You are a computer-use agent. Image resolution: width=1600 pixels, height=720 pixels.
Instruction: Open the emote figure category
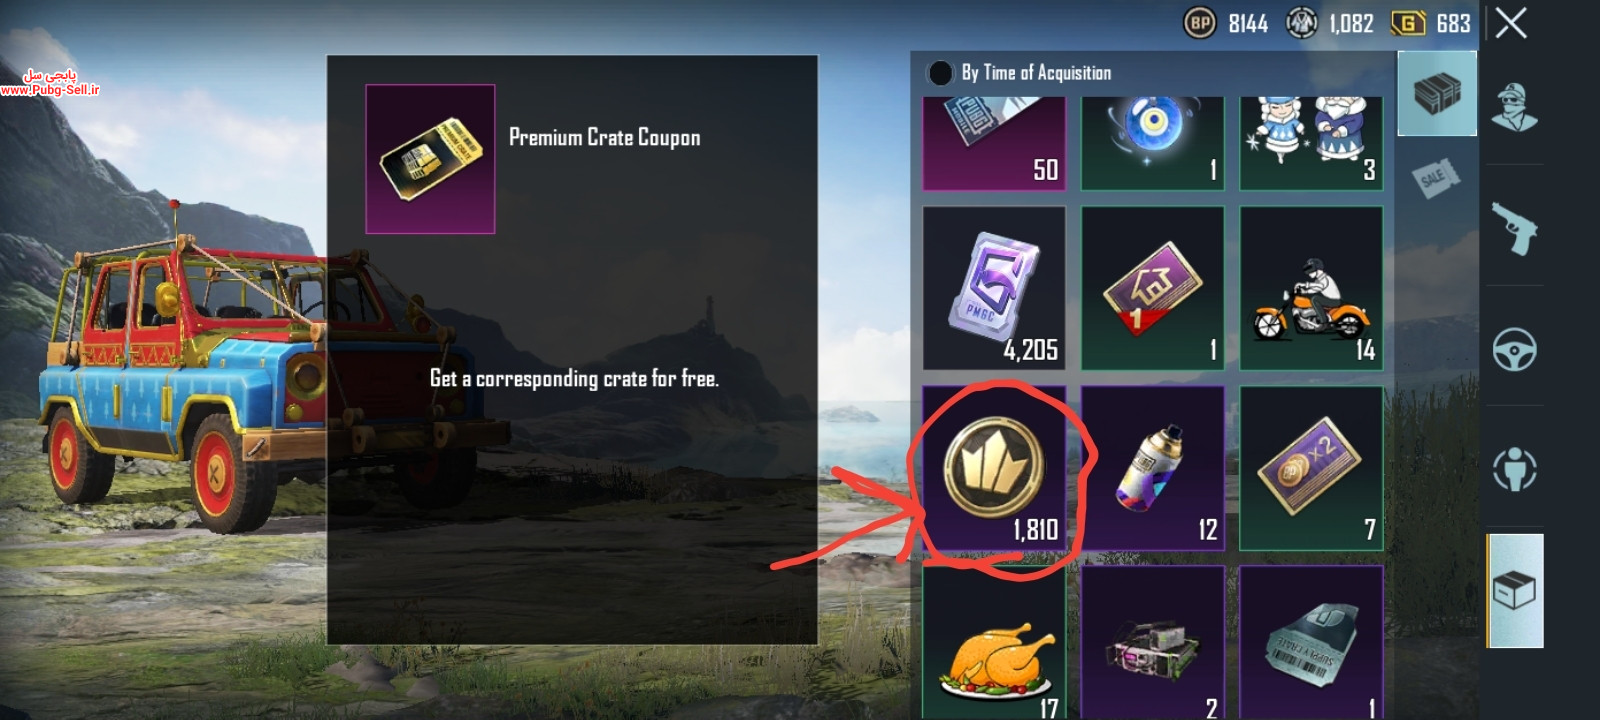point(1514,468)
